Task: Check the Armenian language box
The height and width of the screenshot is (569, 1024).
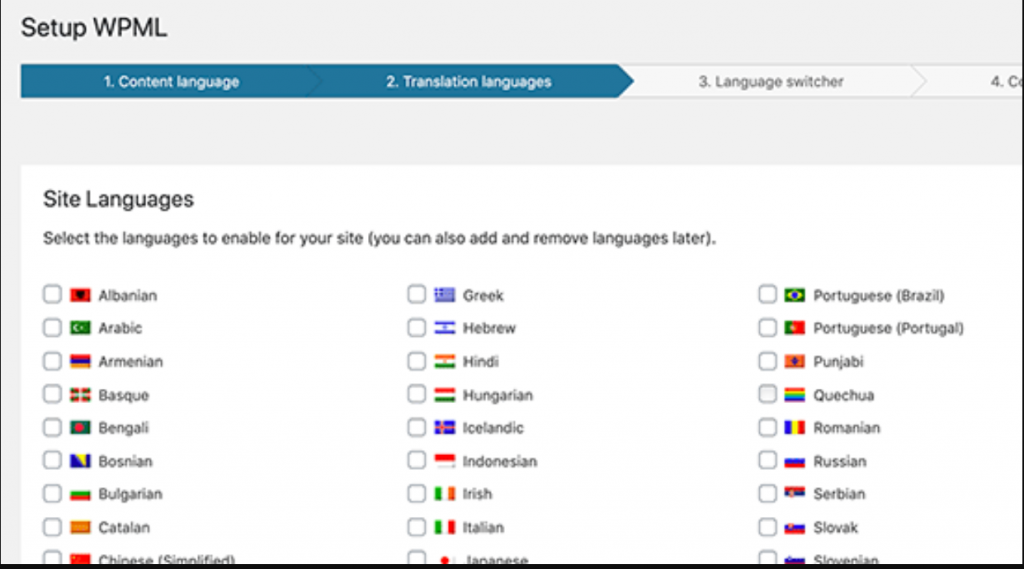Action: [52, 361]
